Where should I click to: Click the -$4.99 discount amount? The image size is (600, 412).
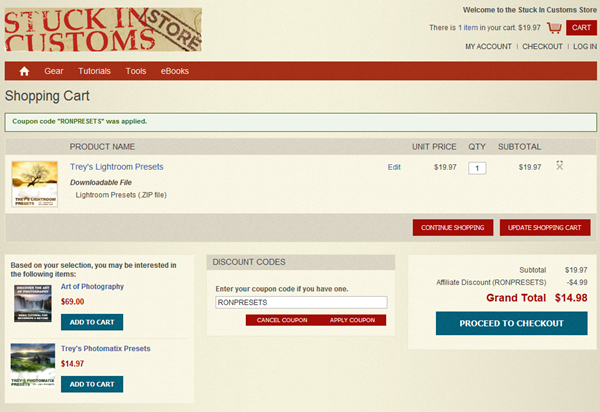tap(577, 282)
